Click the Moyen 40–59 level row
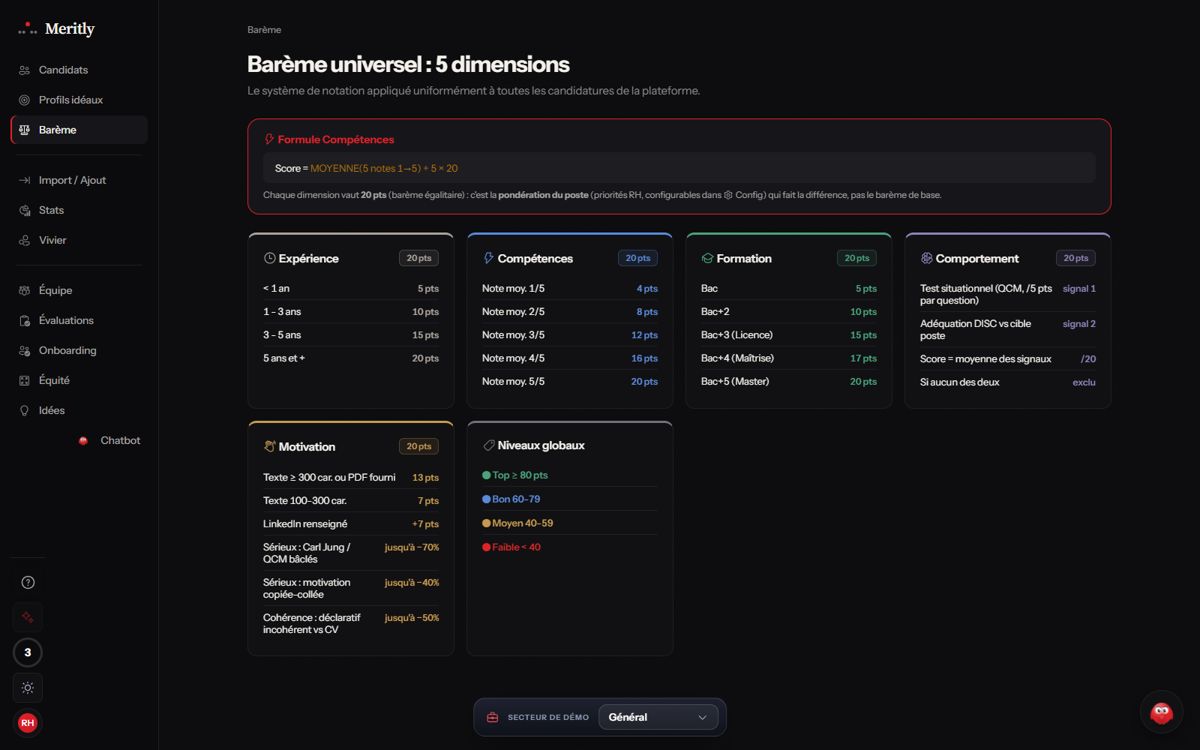1200x750 pixels. [570, 523]
